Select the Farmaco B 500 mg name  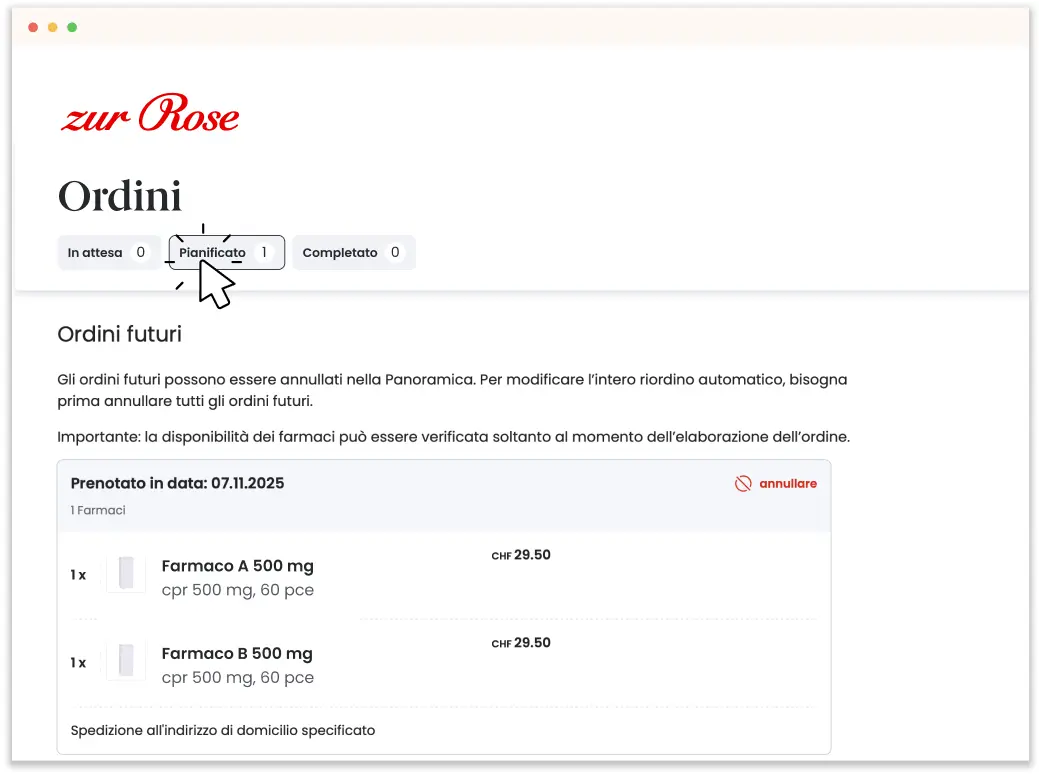click(x=237, y=653)
